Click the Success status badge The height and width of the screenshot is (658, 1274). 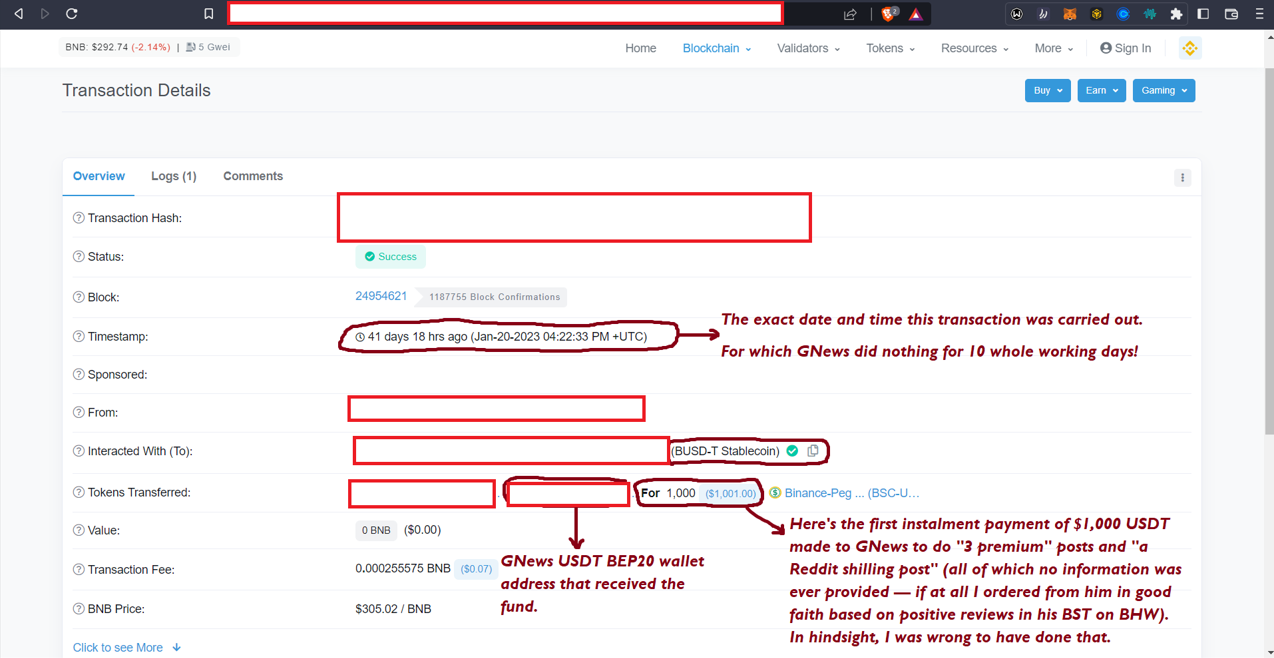point(390,257)
